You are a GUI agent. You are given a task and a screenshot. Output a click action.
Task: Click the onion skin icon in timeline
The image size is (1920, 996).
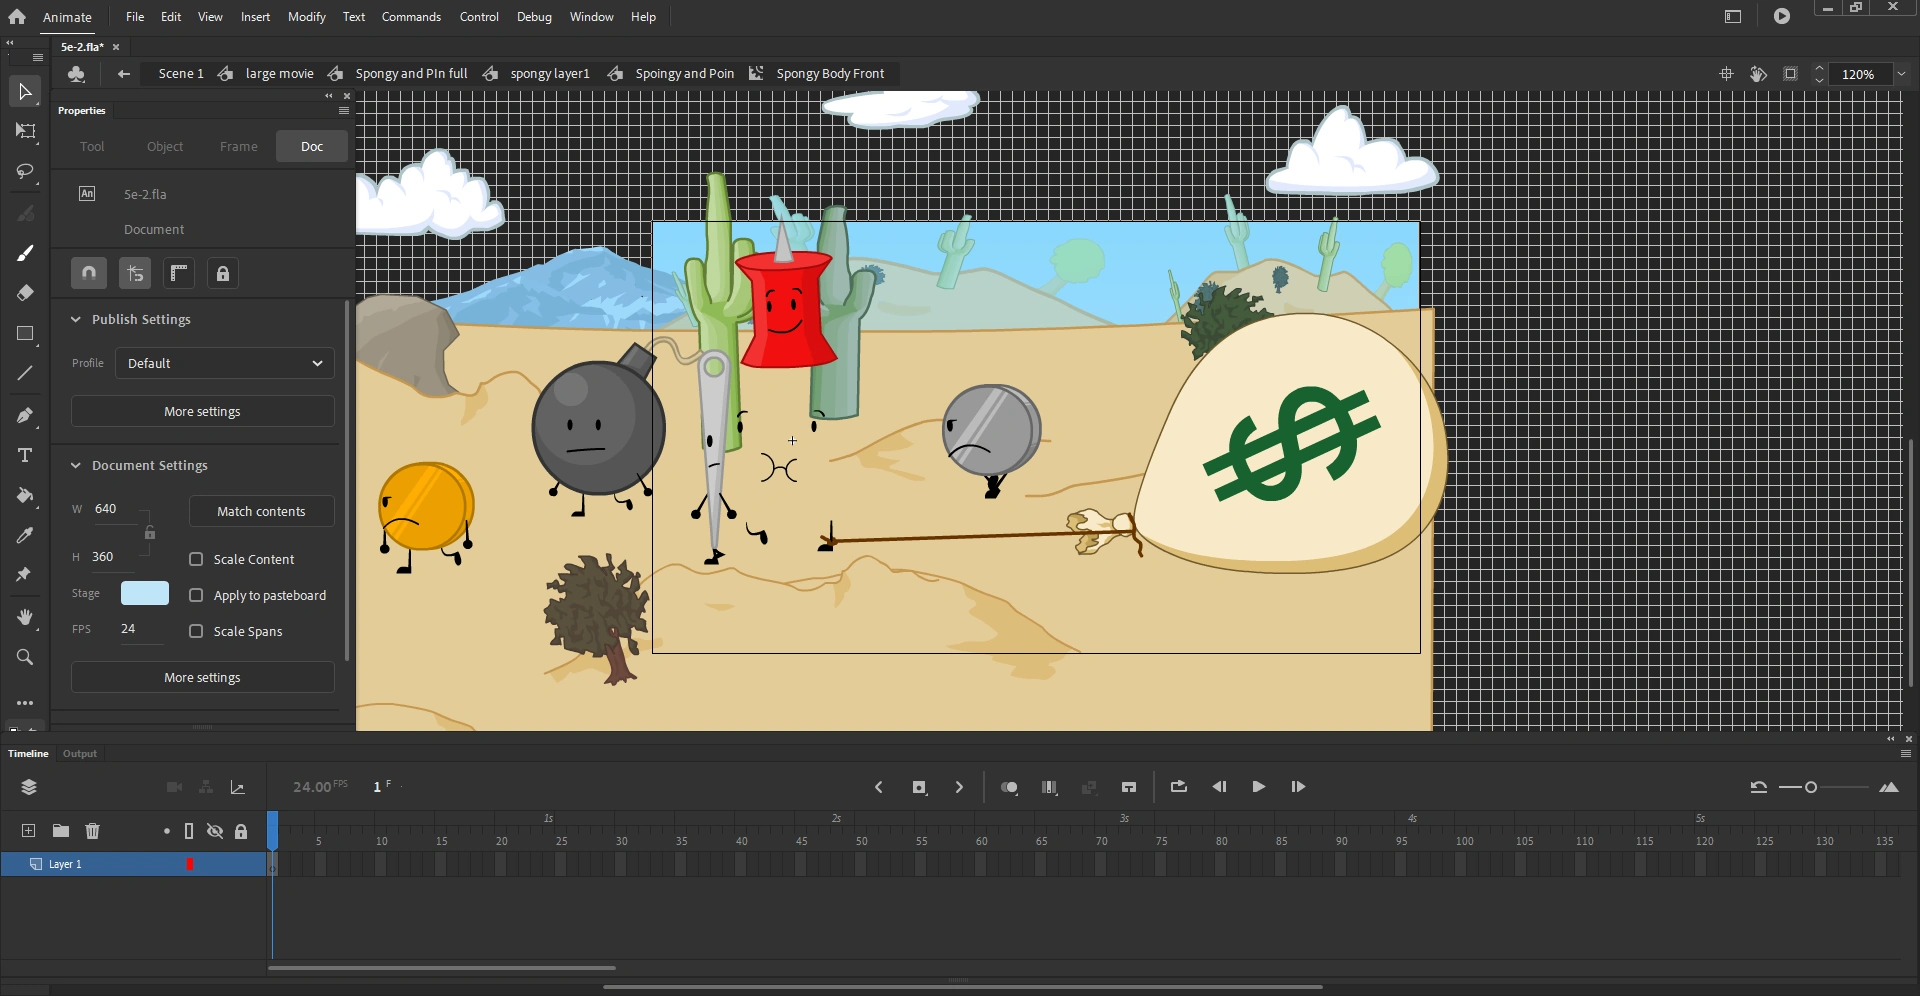pos(1009,787)
